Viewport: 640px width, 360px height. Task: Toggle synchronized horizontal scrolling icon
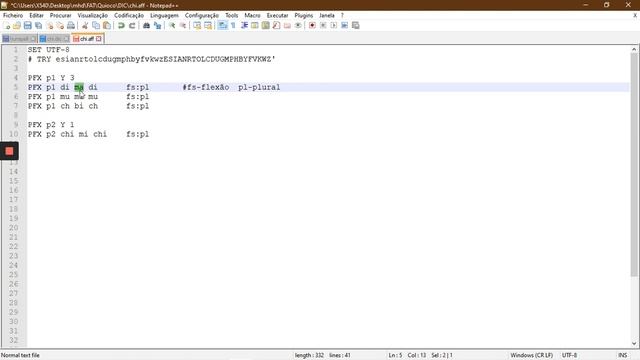pyautogui.click(x=208, y=25)
